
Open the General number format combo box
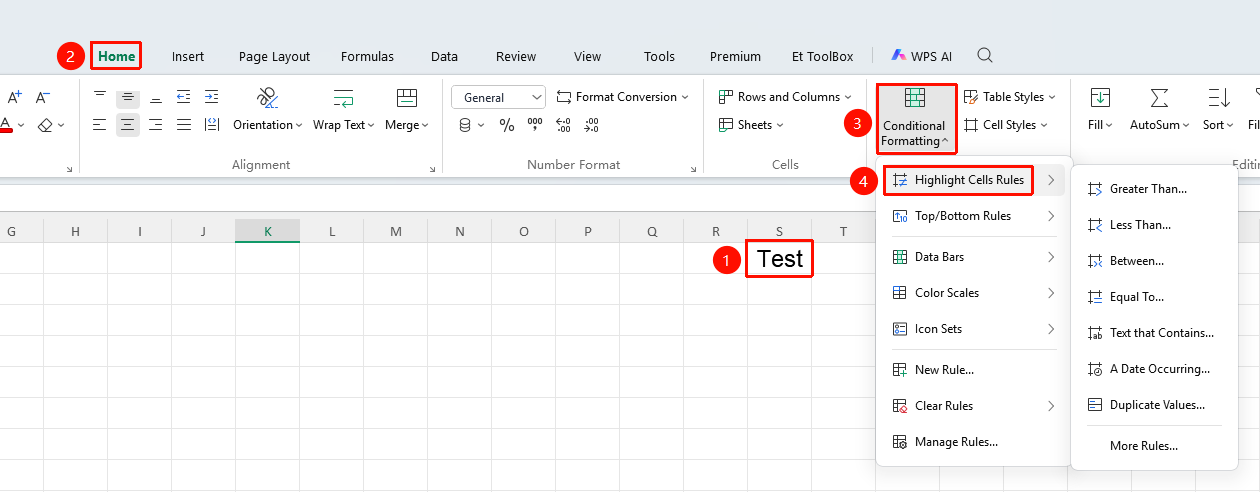pyautogui.click(x=499, y=97)
